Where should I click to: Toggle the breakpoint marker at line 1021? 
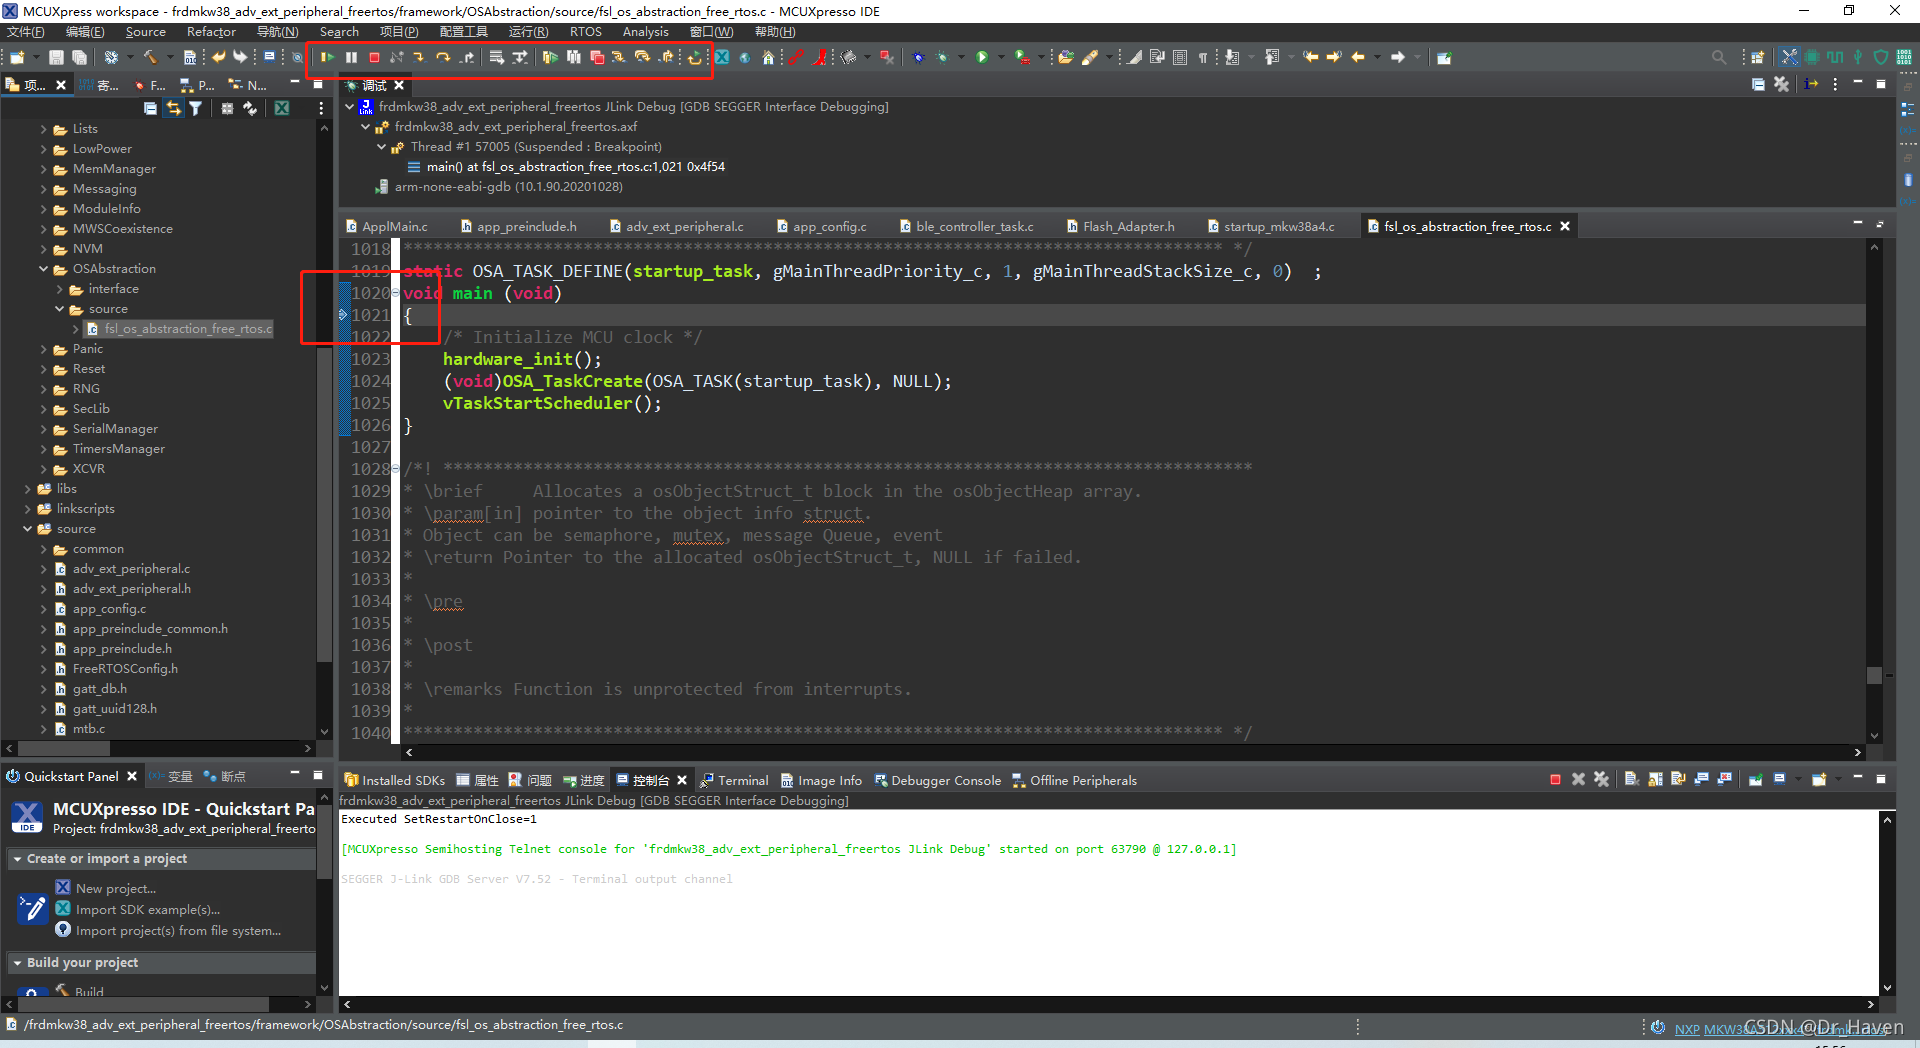pos(343,315)
